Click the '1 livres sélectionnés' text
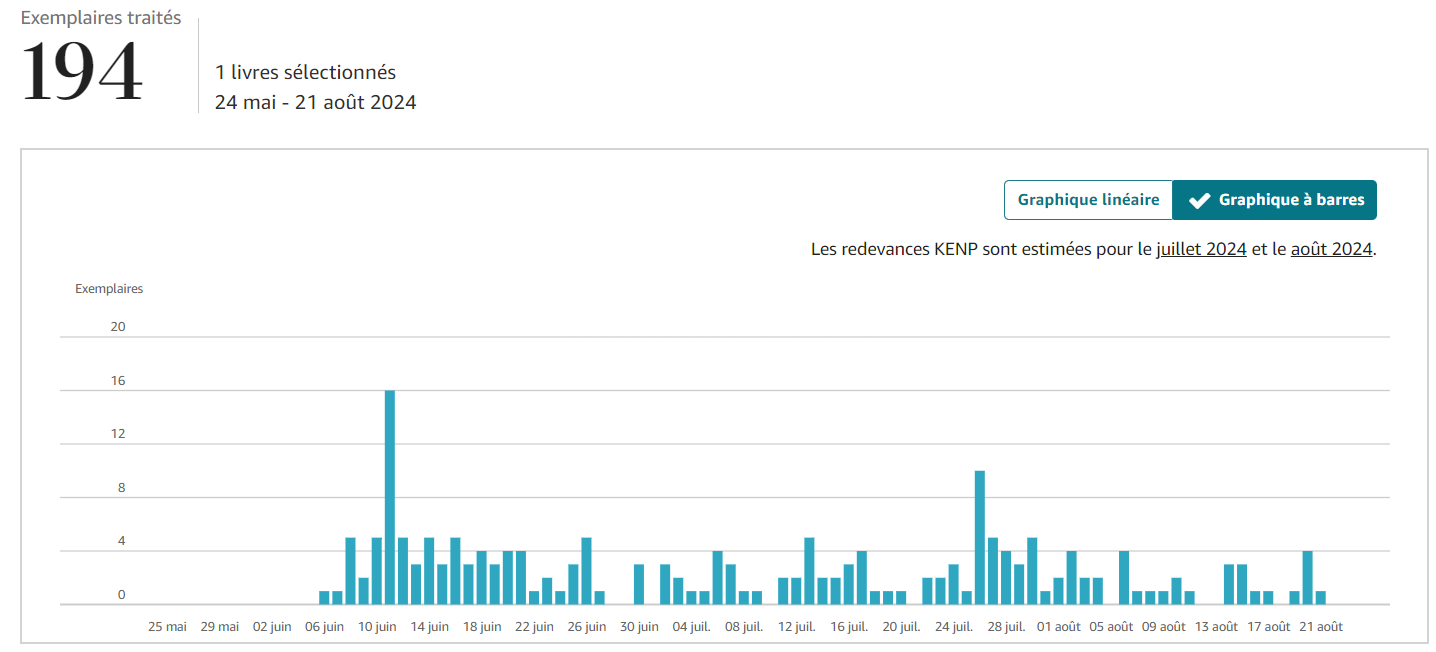Image resolution: width=1436 pixels, height=652 pixels. [x=305, y=72]
